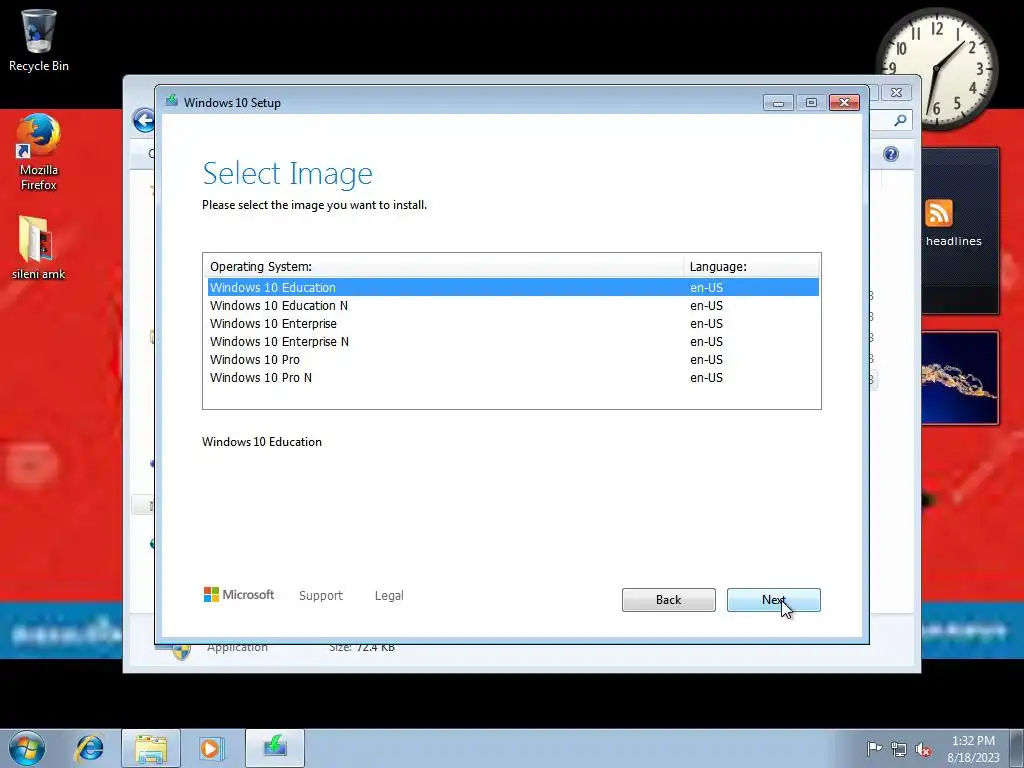Image resolution: width=1024 pixels, height=768 pixels.
Task: Switch to Windows Setup taskbar button
Action: coord(275,748)
